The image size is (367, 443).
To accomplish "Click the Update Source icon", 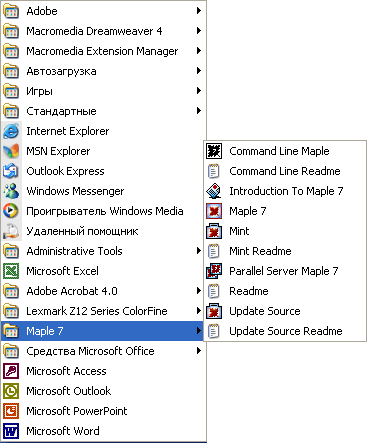I will [x=214, y=311].
